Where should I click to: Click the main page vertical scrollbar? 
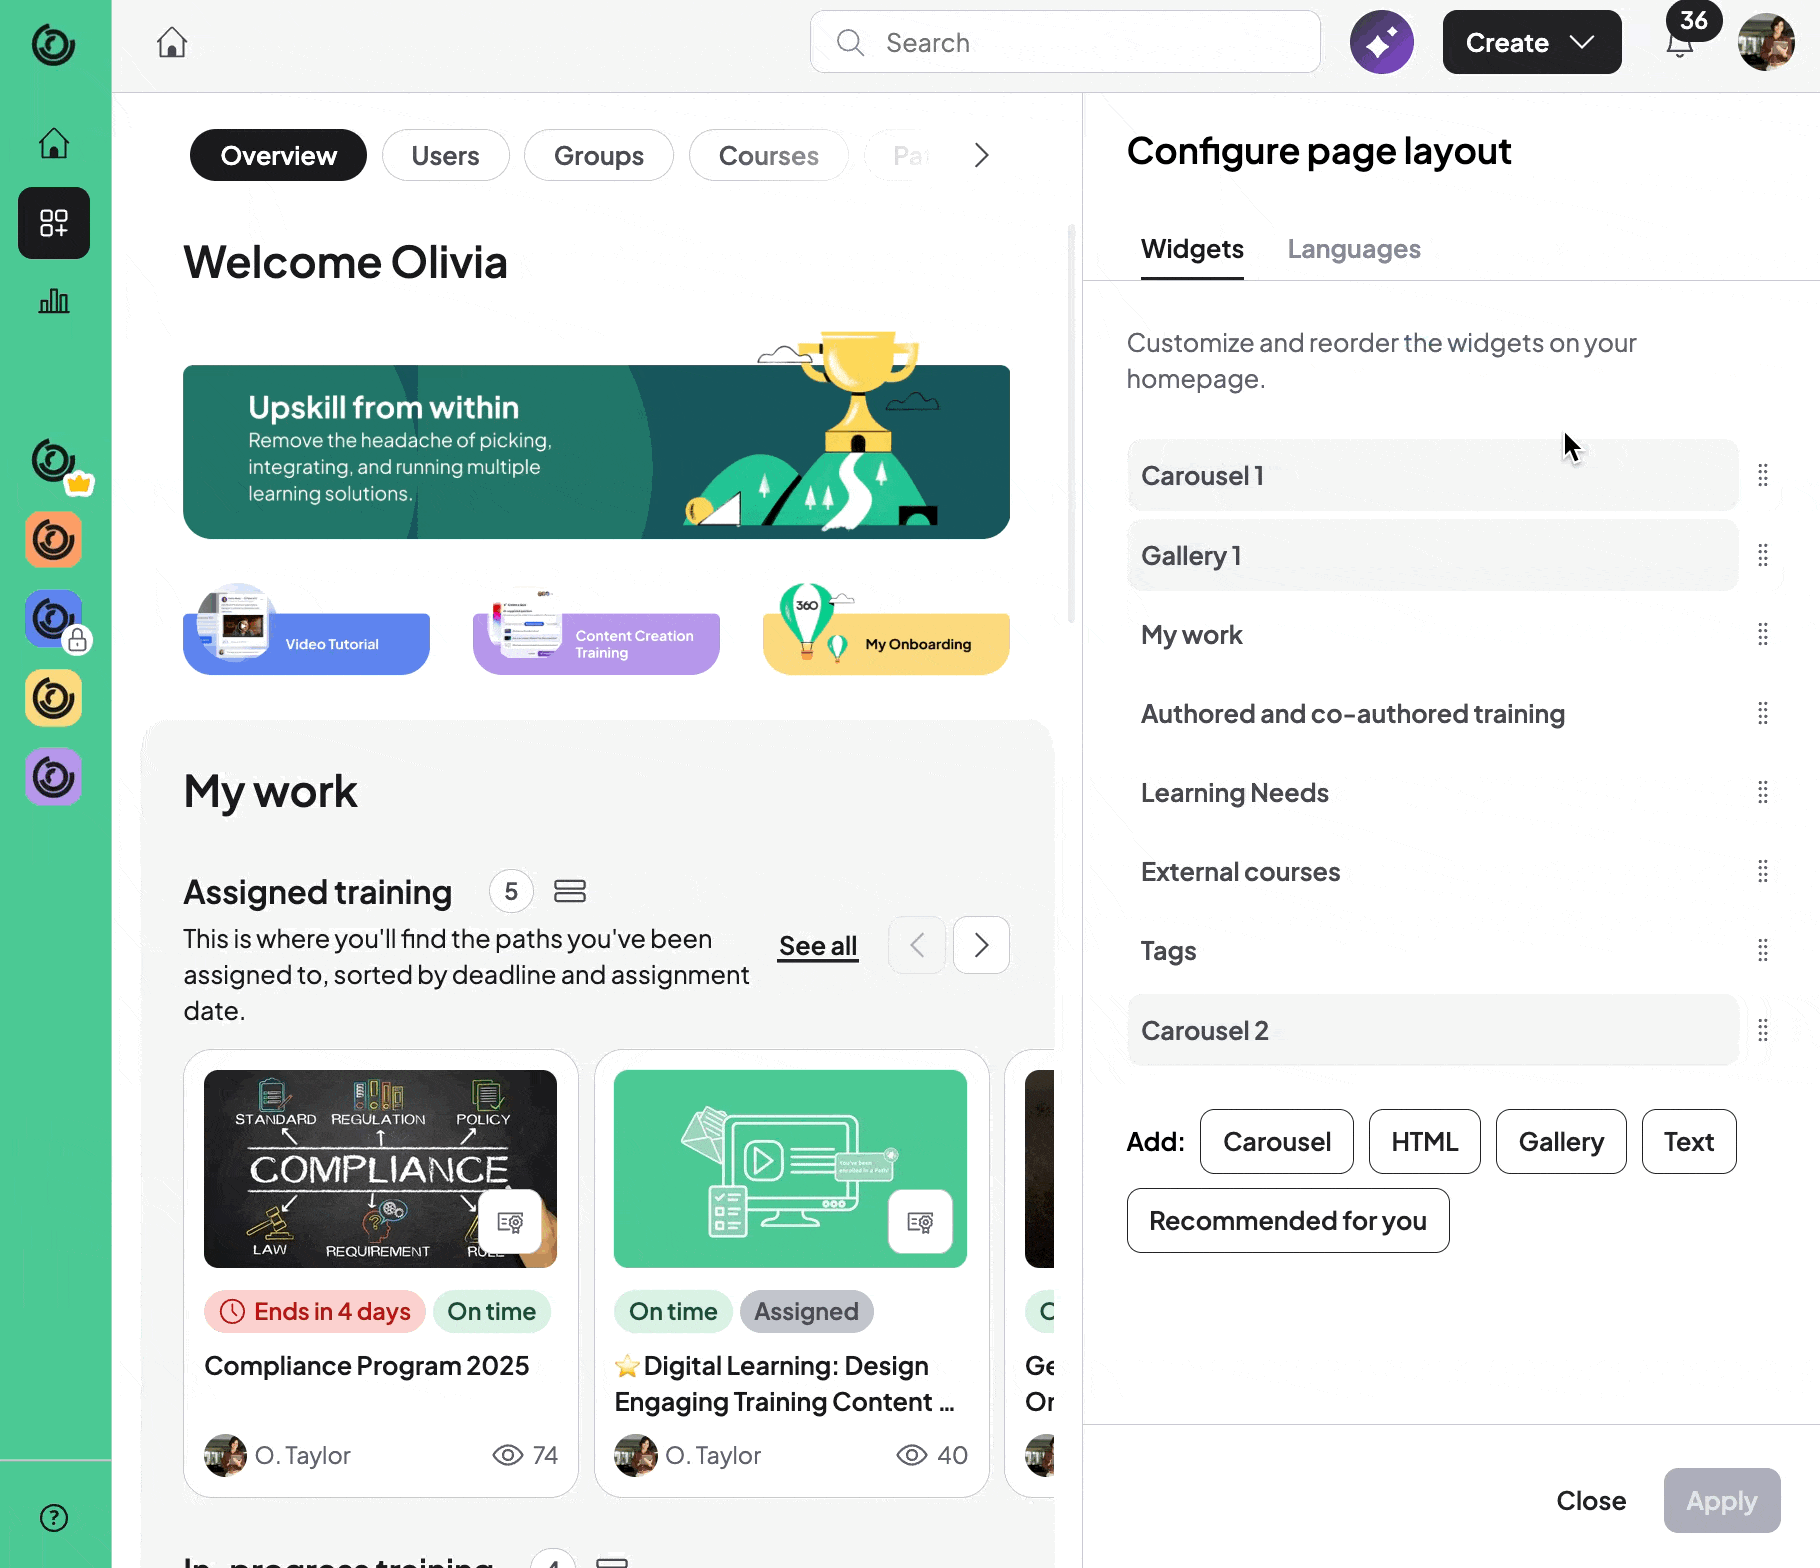click(x=1071, y=424)
